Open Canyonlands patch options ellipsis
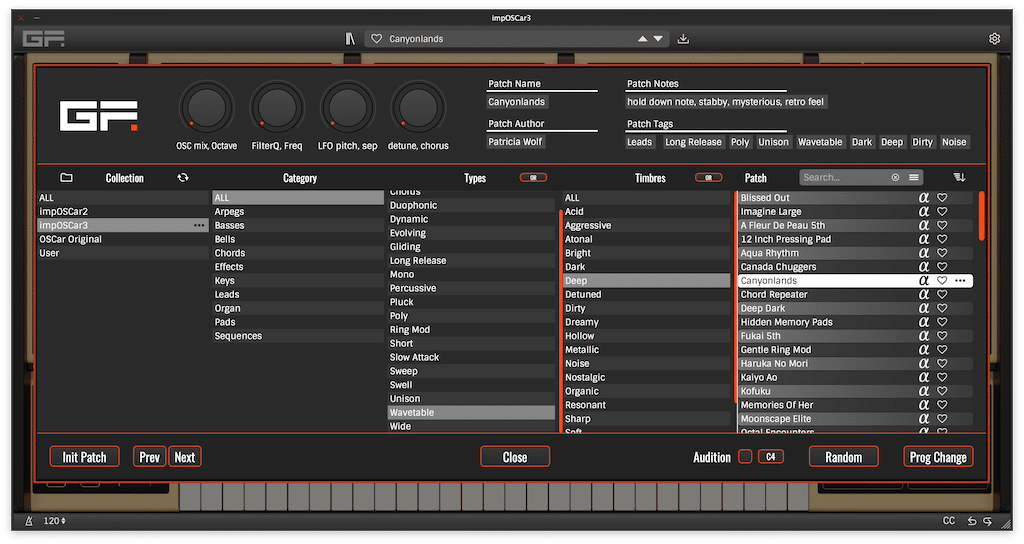This screenshot has width=1024, height=544. [960, 281]
